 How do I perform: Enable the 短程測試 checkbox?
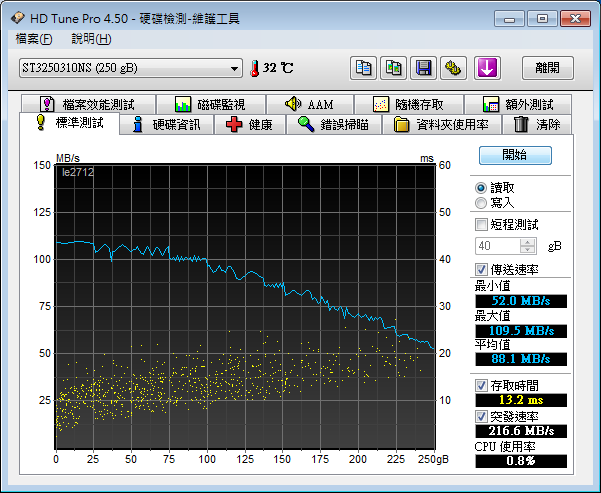pos(482,225)
